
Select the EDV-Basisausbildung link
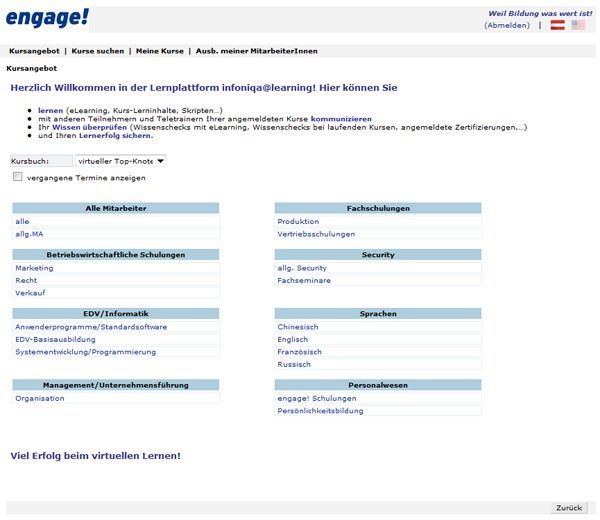click(x=55, y=339)
